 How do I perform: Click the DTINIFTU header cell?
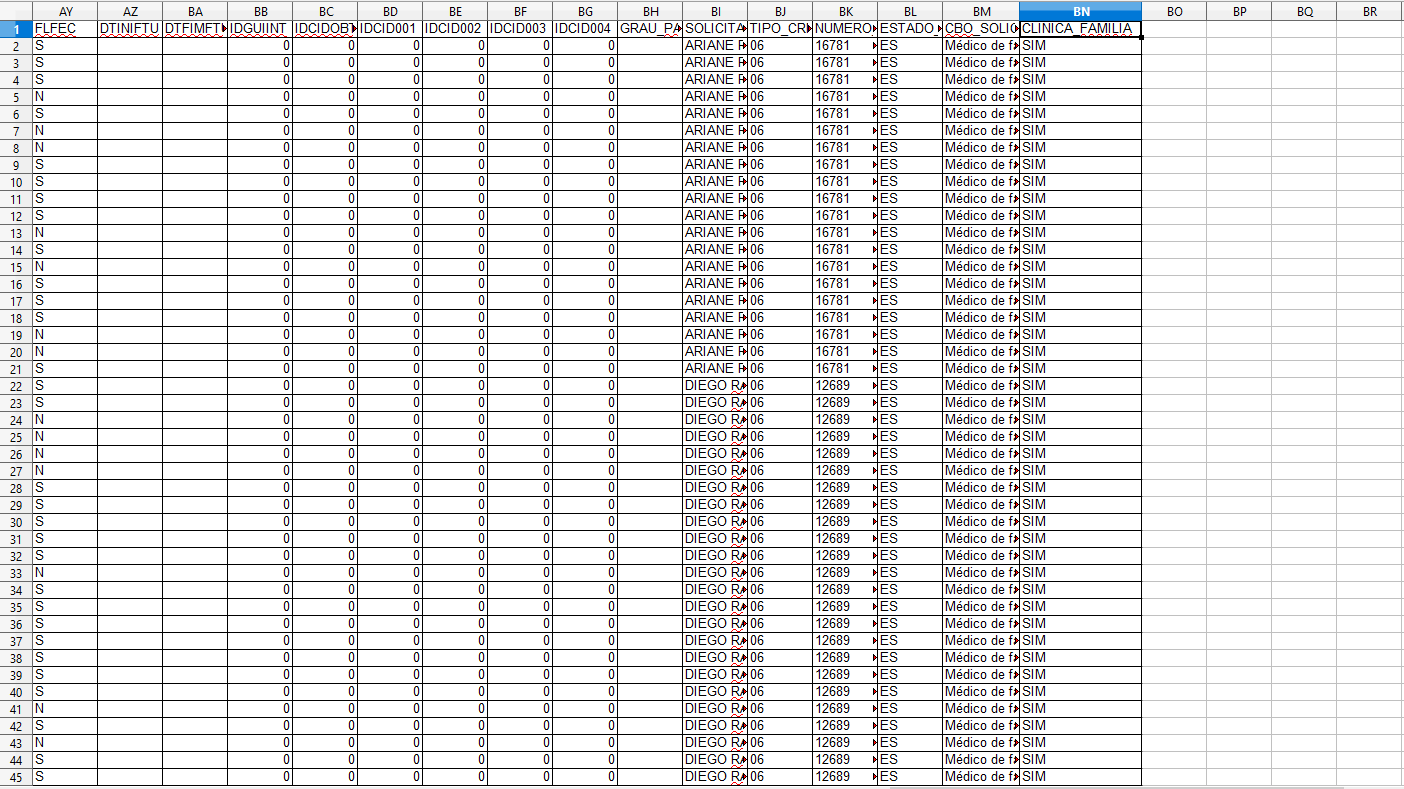[130, 29]
